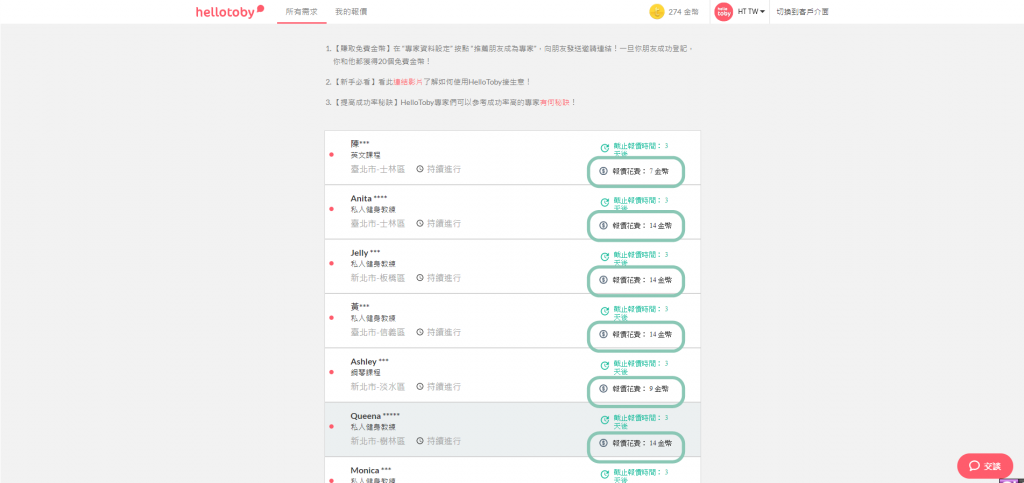Click the deadline clock icon in Queena's request
Screen dimensions: 1024x483
tap(604, 420)
